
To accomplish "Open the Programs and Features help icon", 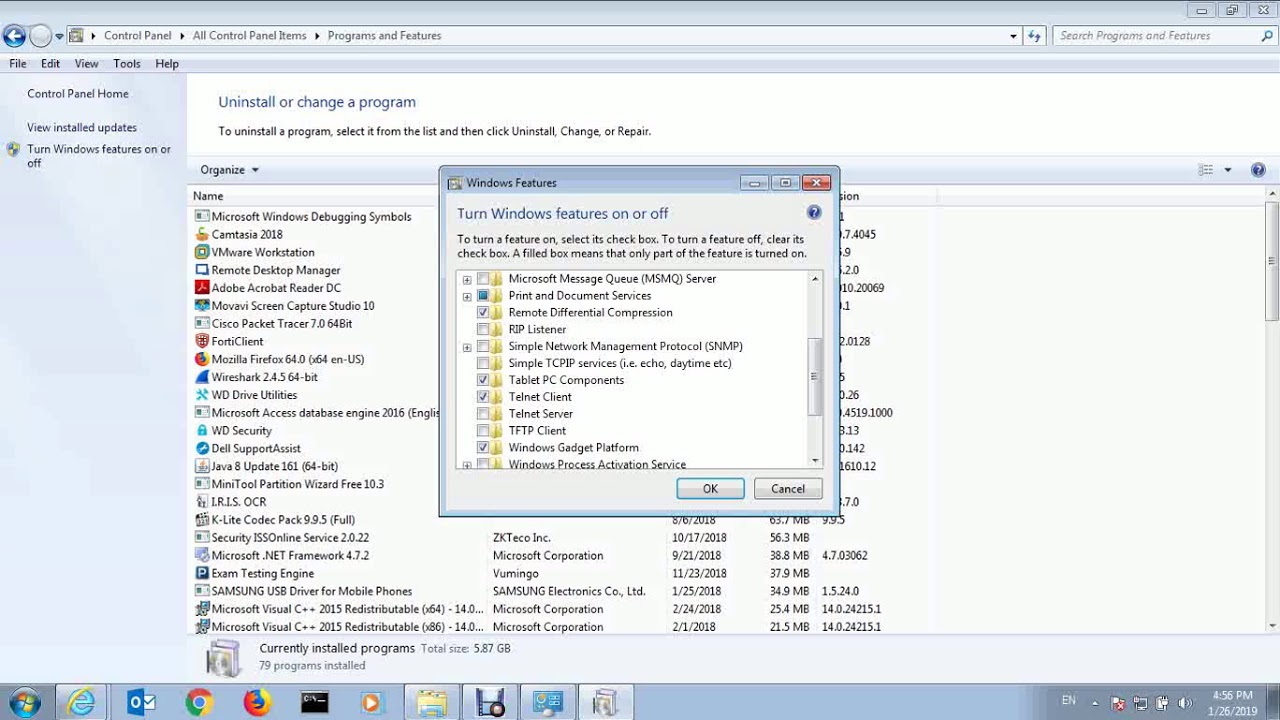I will point(1258,170).
